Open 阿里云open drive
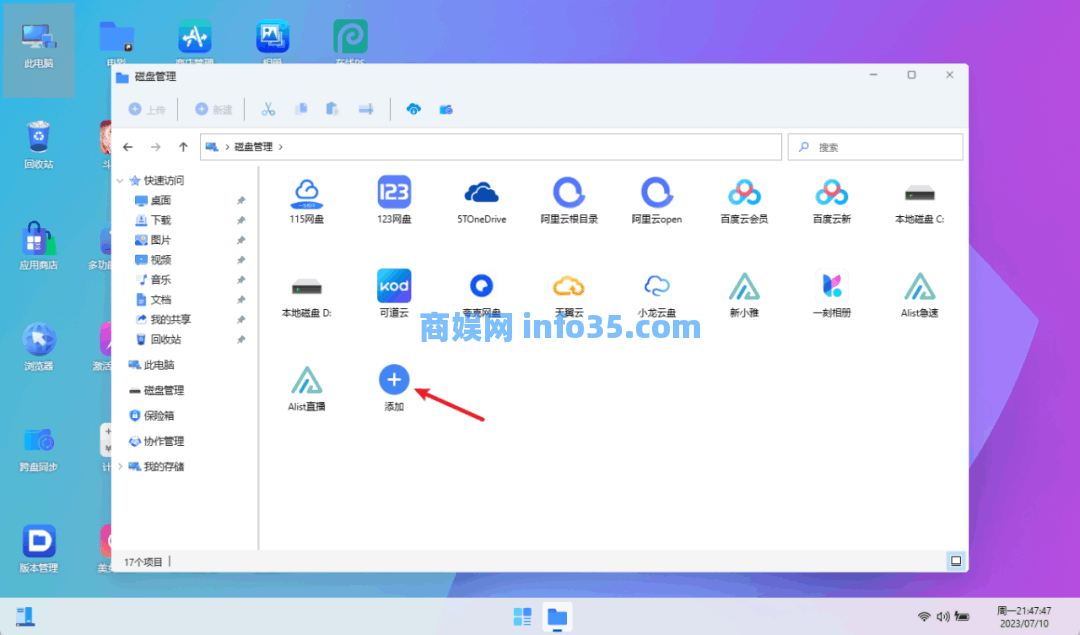 pyautogui.click(x=656, y=200)
